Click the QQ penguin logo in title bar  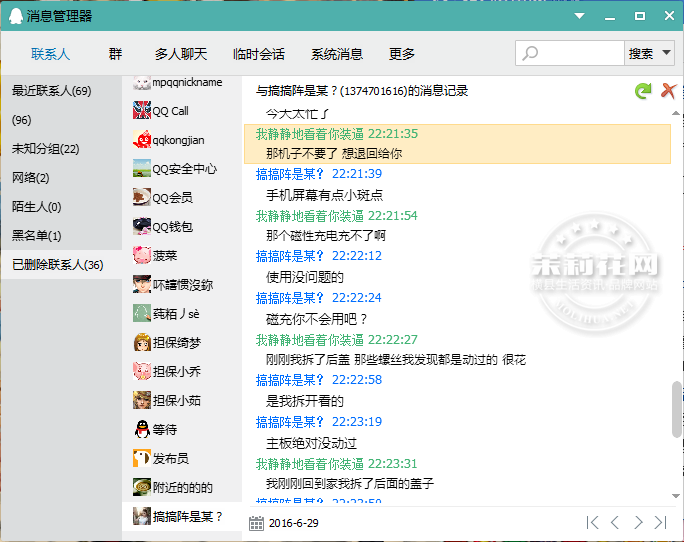point(16,16)
